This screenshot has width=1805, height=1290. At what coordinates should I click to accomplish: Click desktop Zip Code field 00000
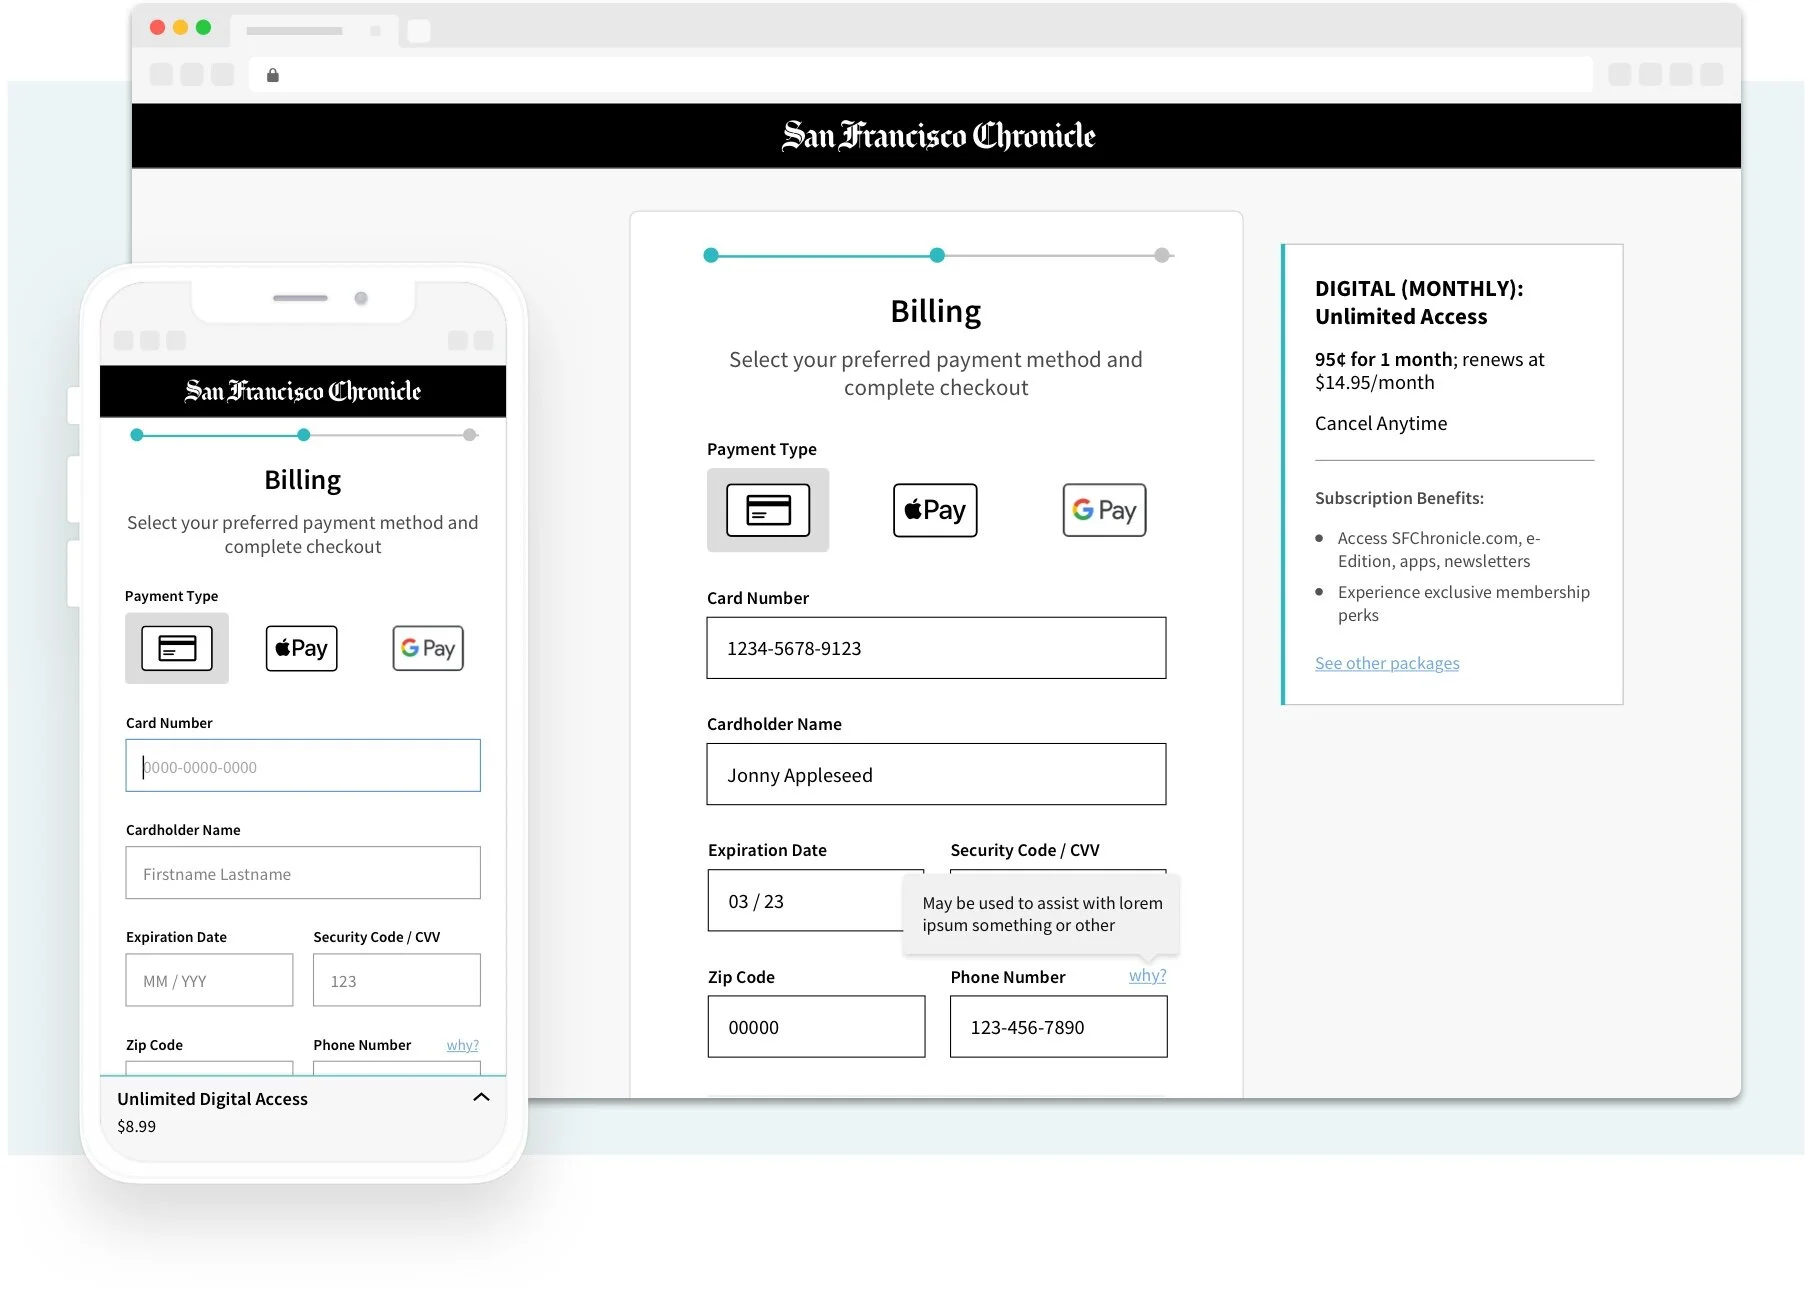(816, 1026)
